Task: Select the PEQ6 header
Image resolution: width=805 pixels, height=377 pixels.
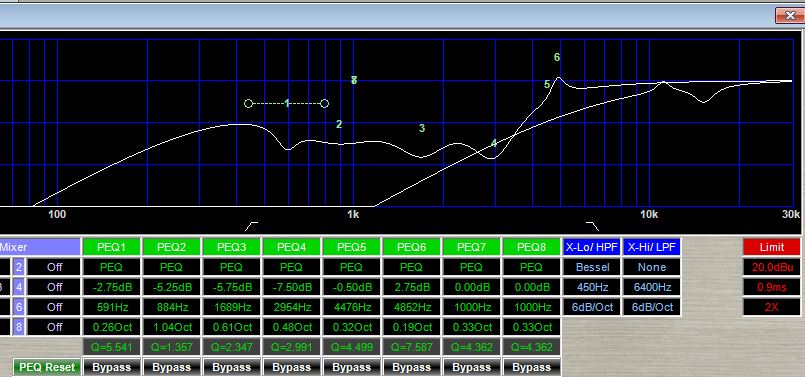Action: 411,247
